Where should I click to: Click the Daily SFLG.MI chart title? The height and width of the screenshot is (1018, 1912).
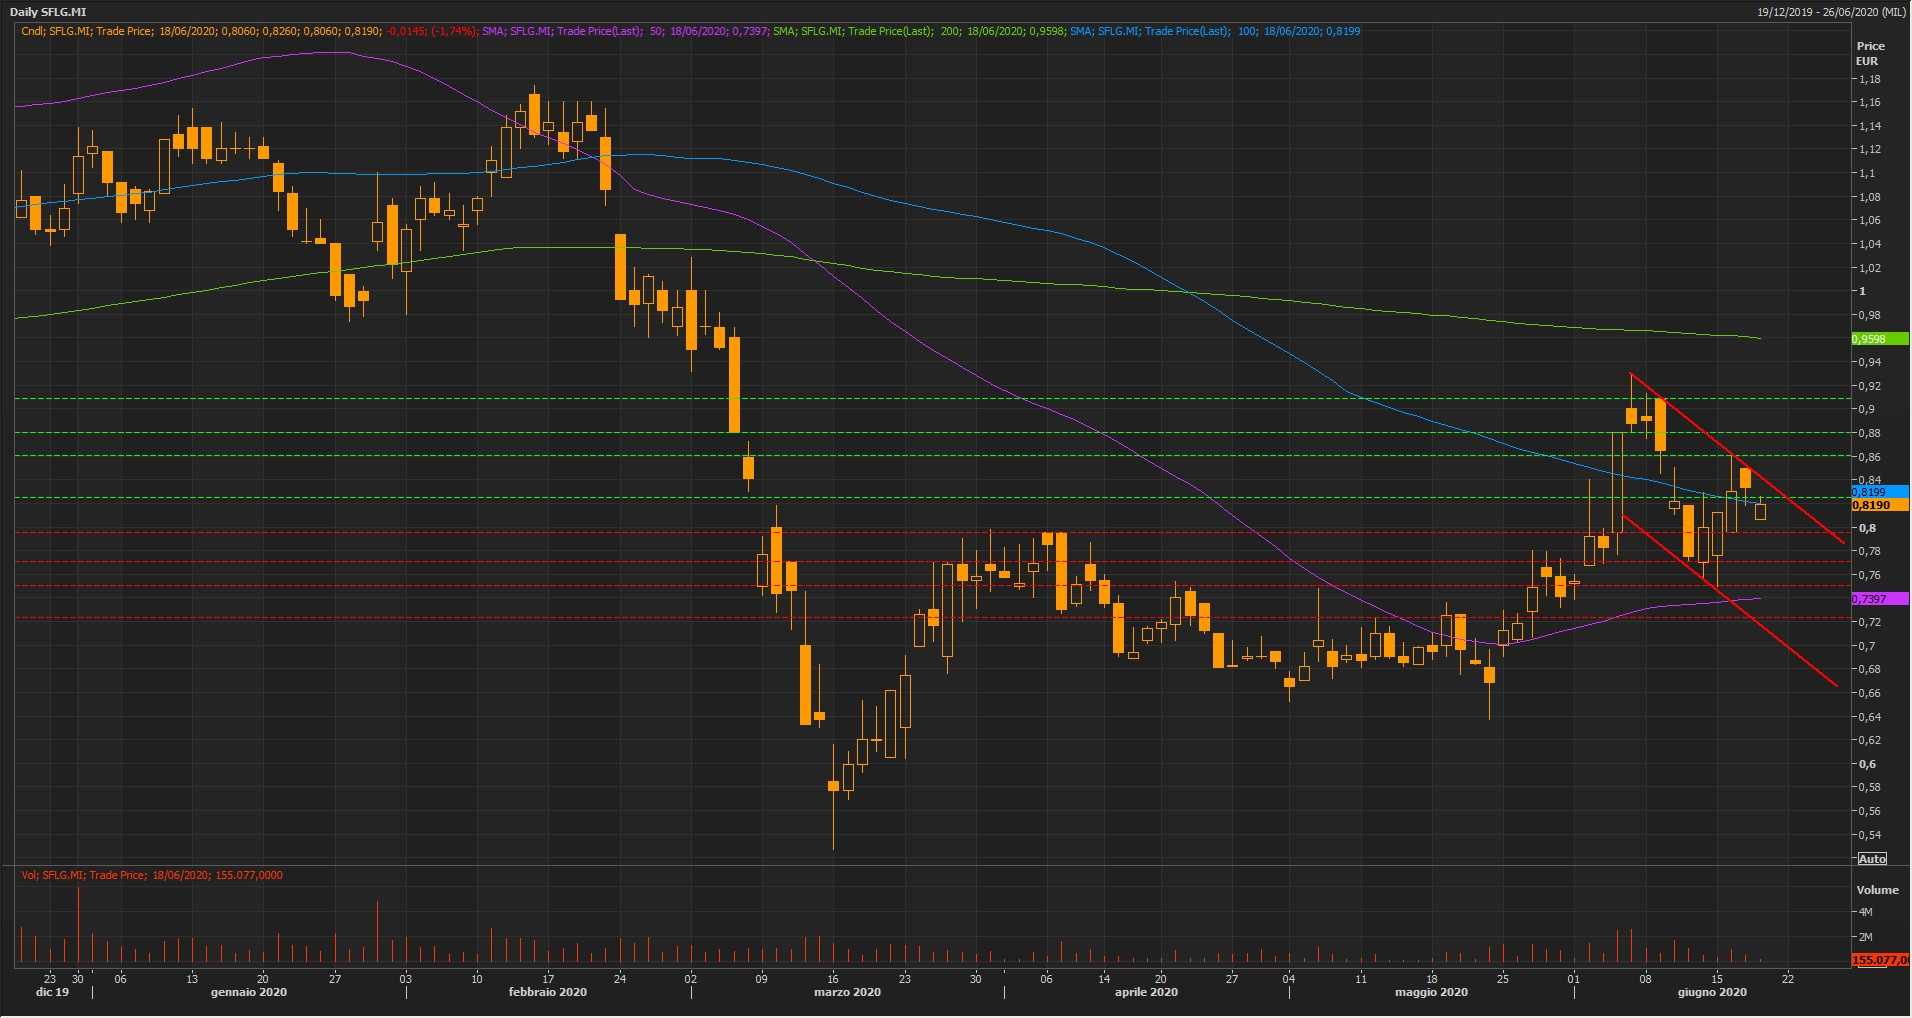48,12
